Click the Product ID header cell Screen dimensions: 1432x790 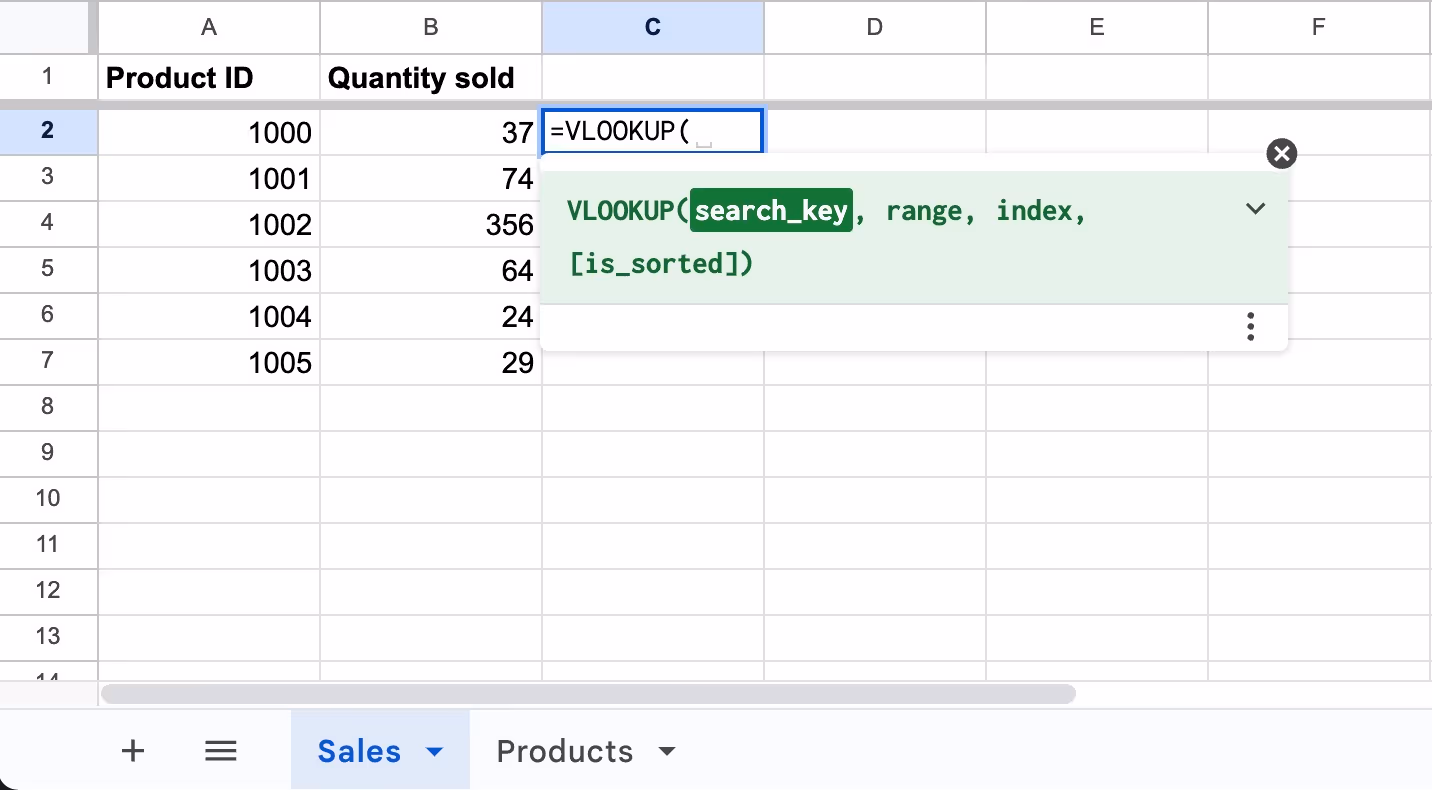pyautogui.click(x=209, y=78)
